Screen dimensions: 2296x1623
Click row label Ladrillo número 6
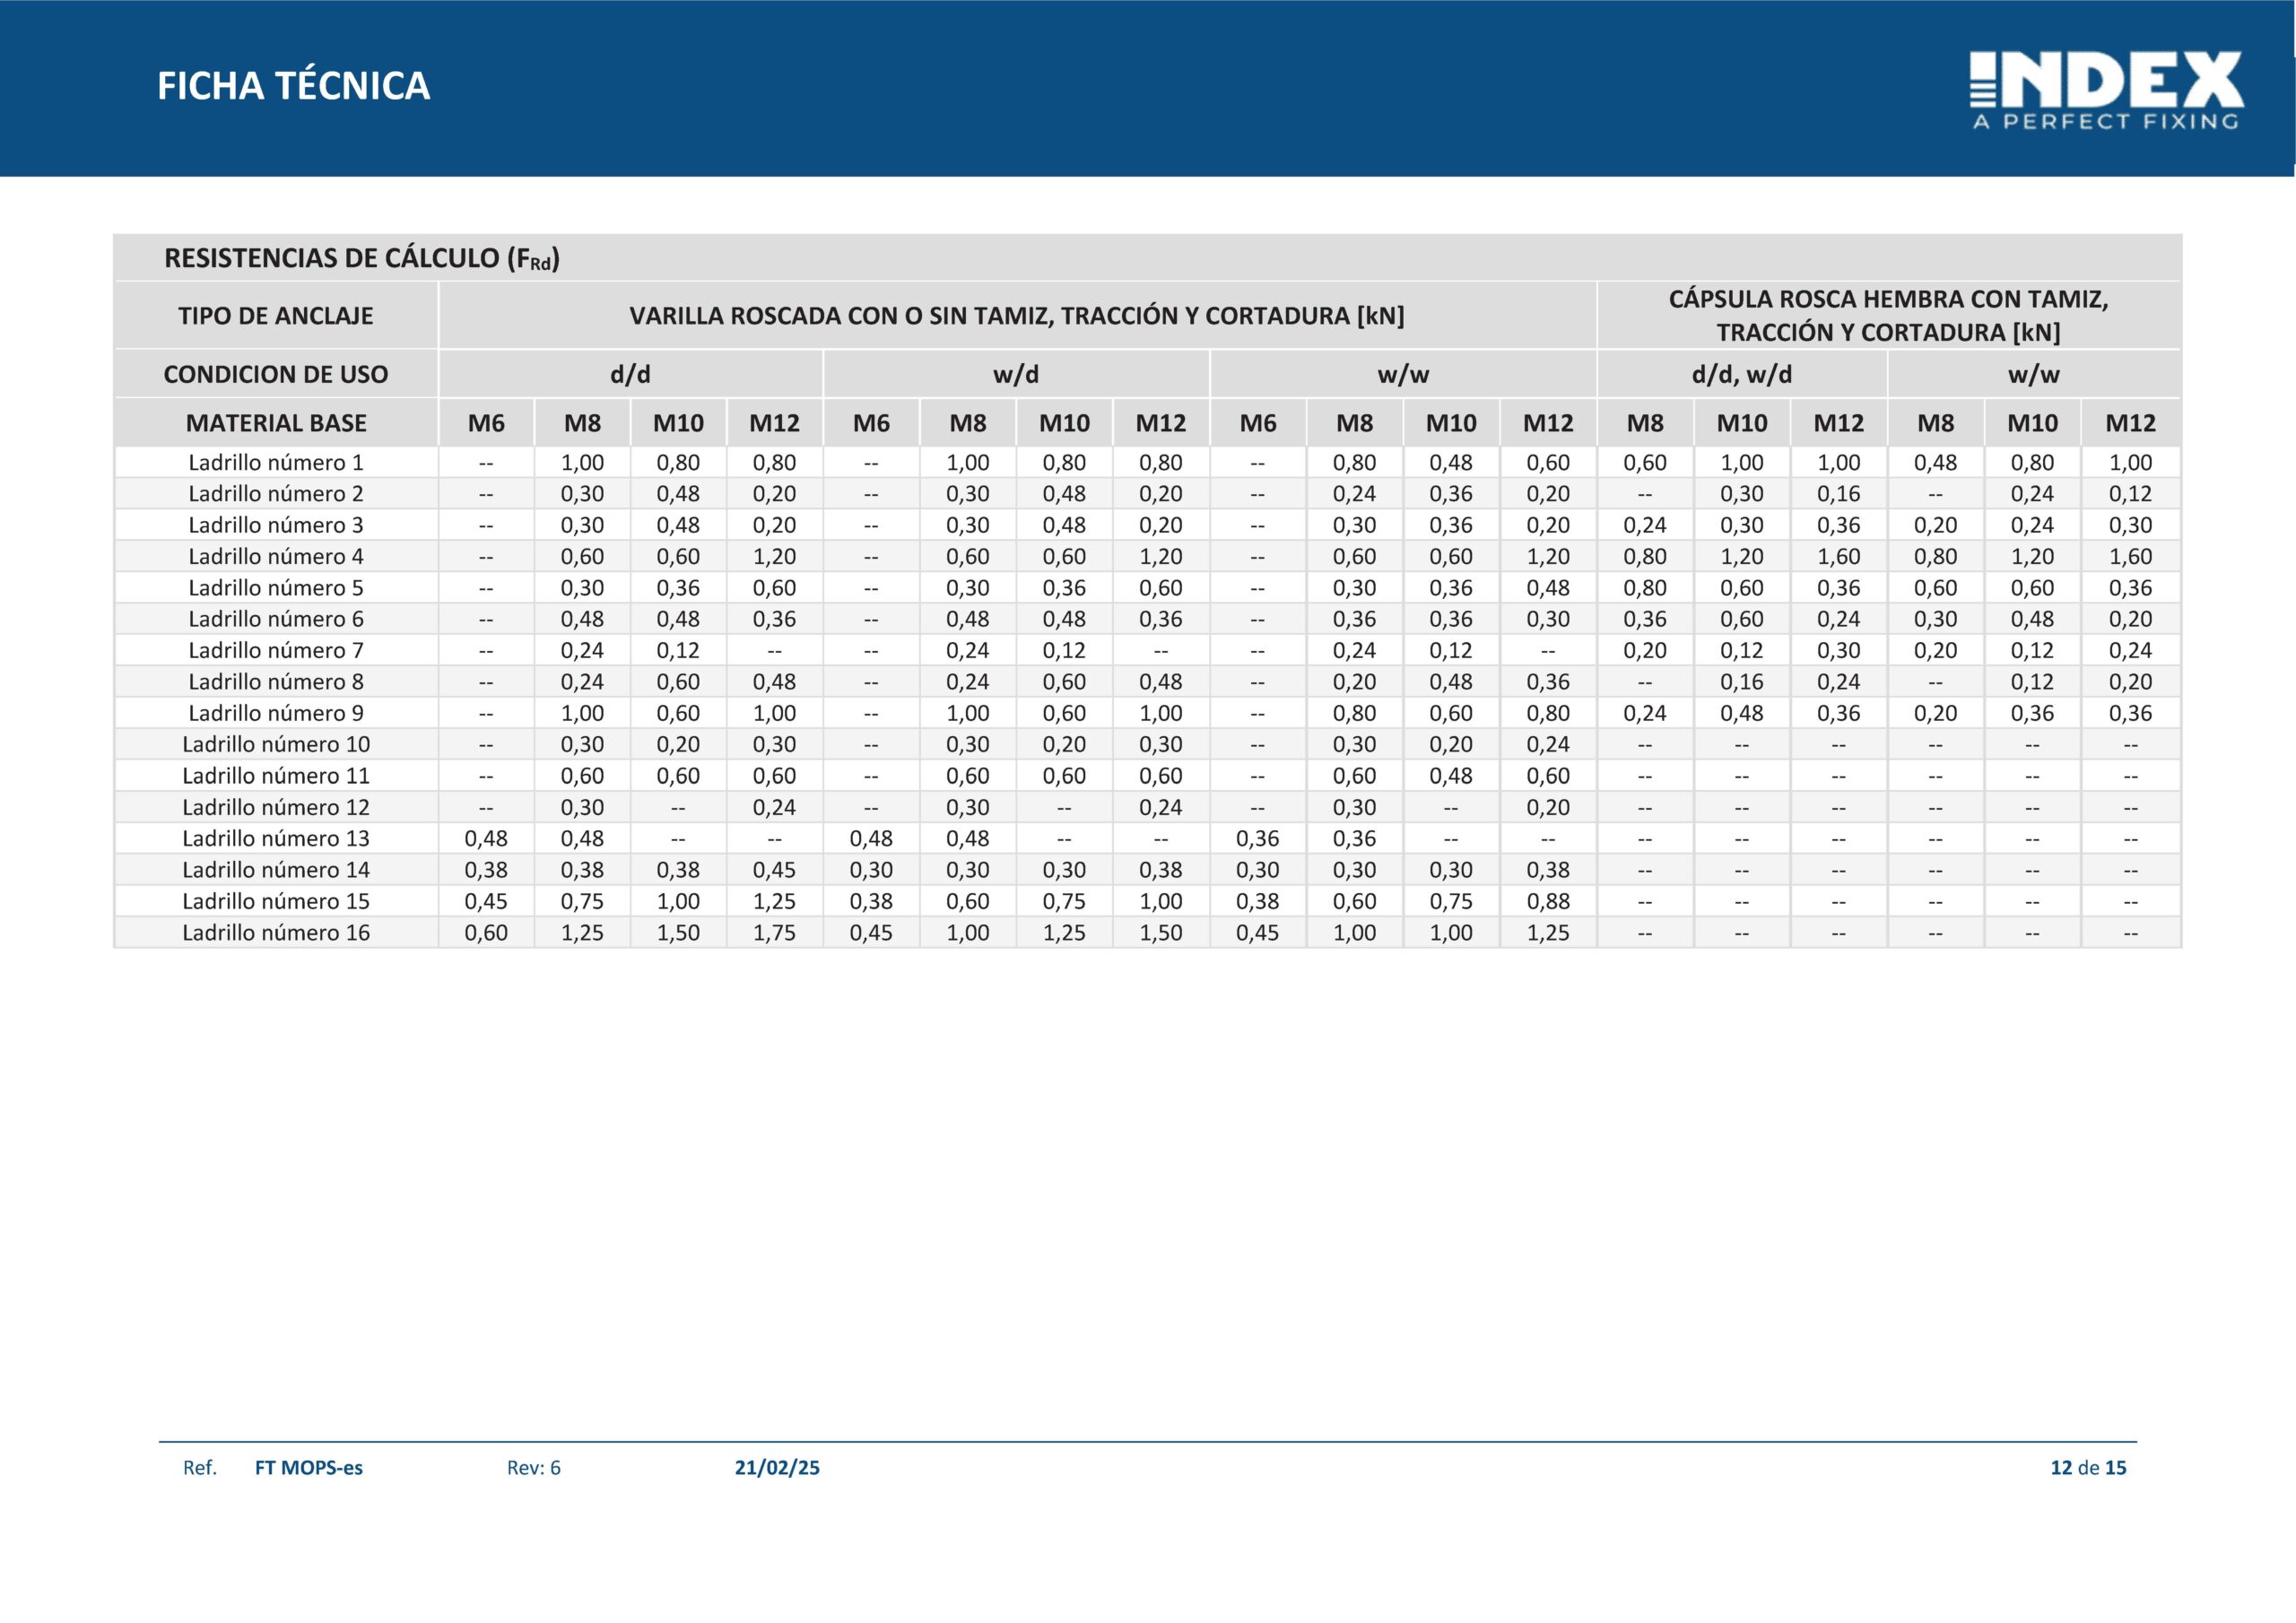coord(276,619)
